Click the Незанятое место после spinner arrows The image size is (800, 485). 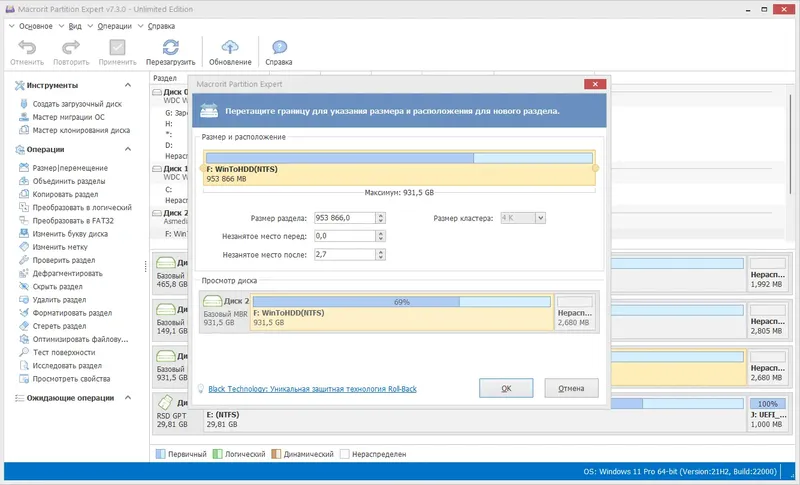[381, 254]
